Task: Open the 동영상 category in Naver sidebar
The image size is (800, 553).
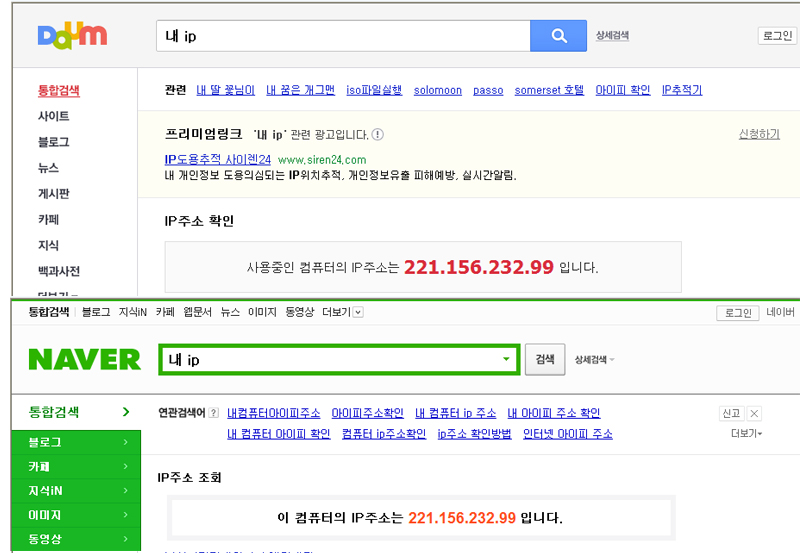Action: pos(76,539)
